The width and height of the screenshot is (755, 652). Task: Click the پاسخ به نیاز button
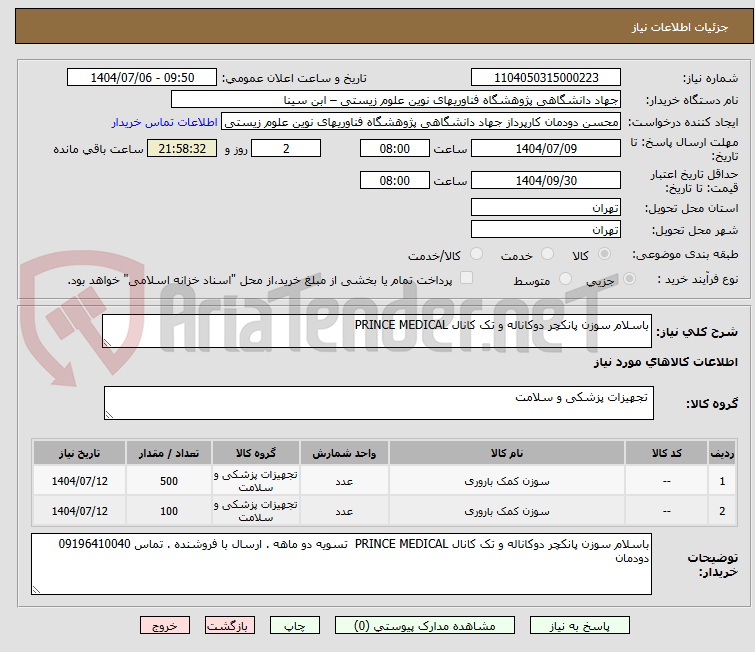point(579,626)
